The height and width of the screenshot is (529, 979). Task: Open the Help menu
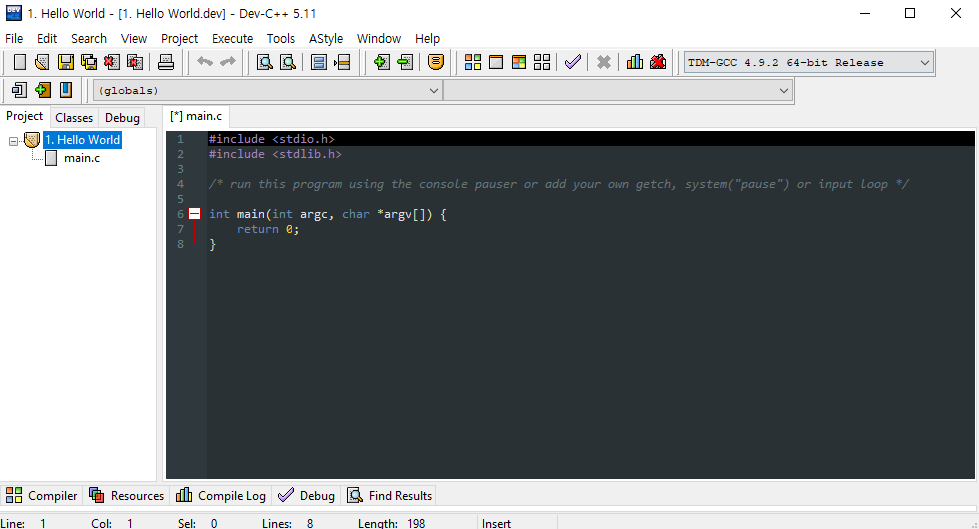pos(427,39)
